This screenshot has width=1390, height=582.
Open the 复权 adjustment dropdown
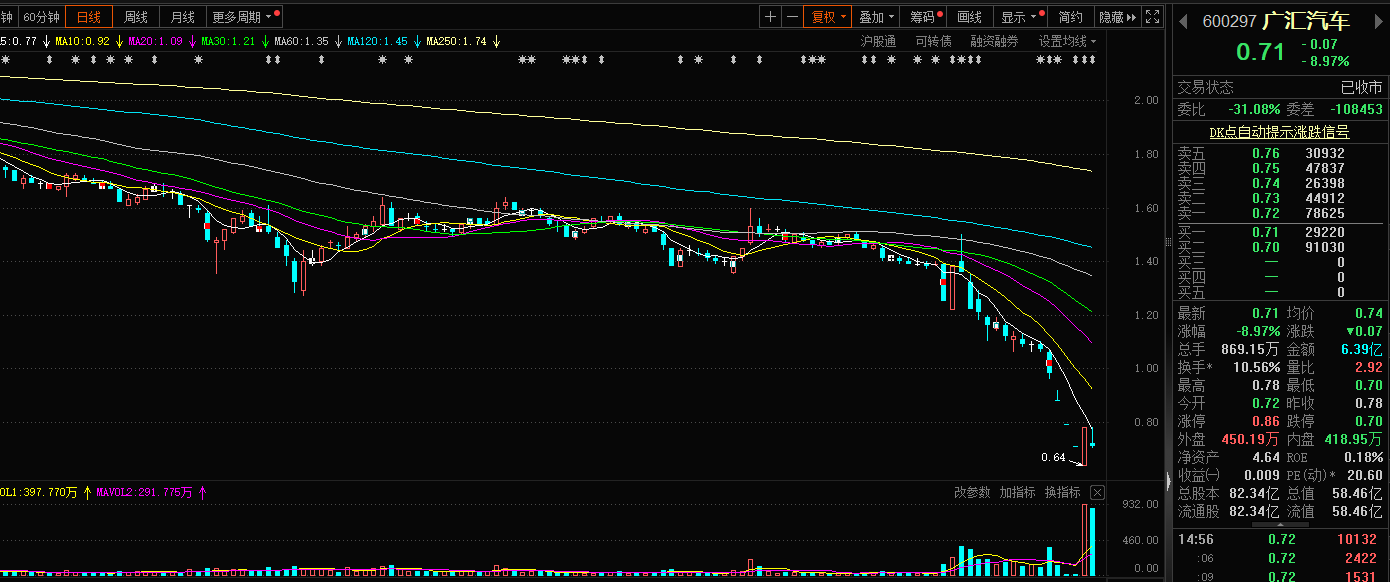coord(828,17)
